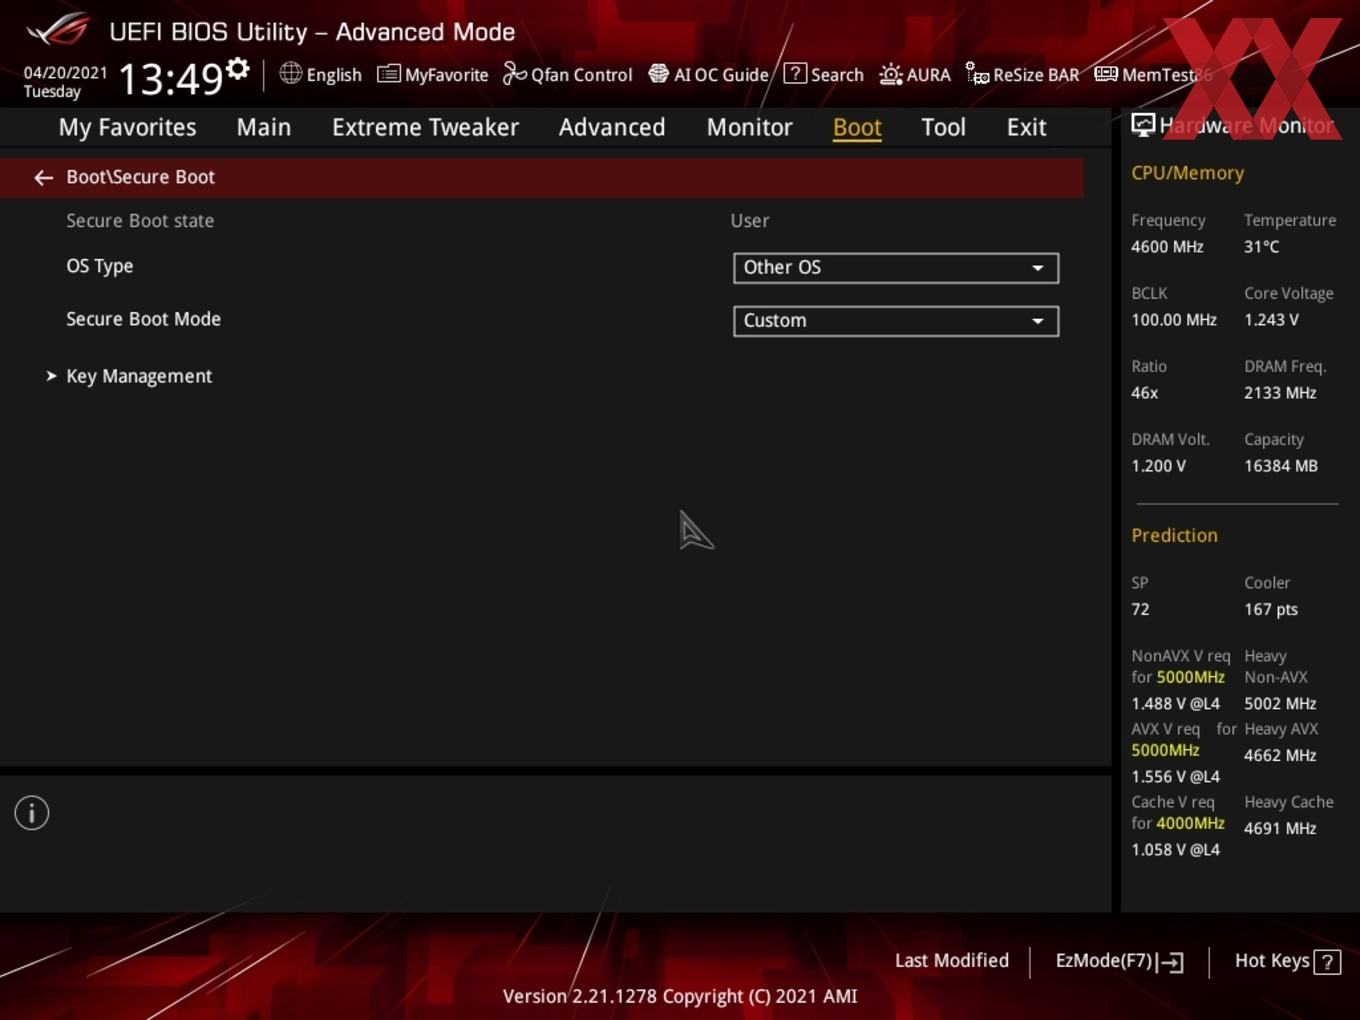Click the globe language icon
The width and height of the screenshot is (1360, 1020).
[290, 73]
